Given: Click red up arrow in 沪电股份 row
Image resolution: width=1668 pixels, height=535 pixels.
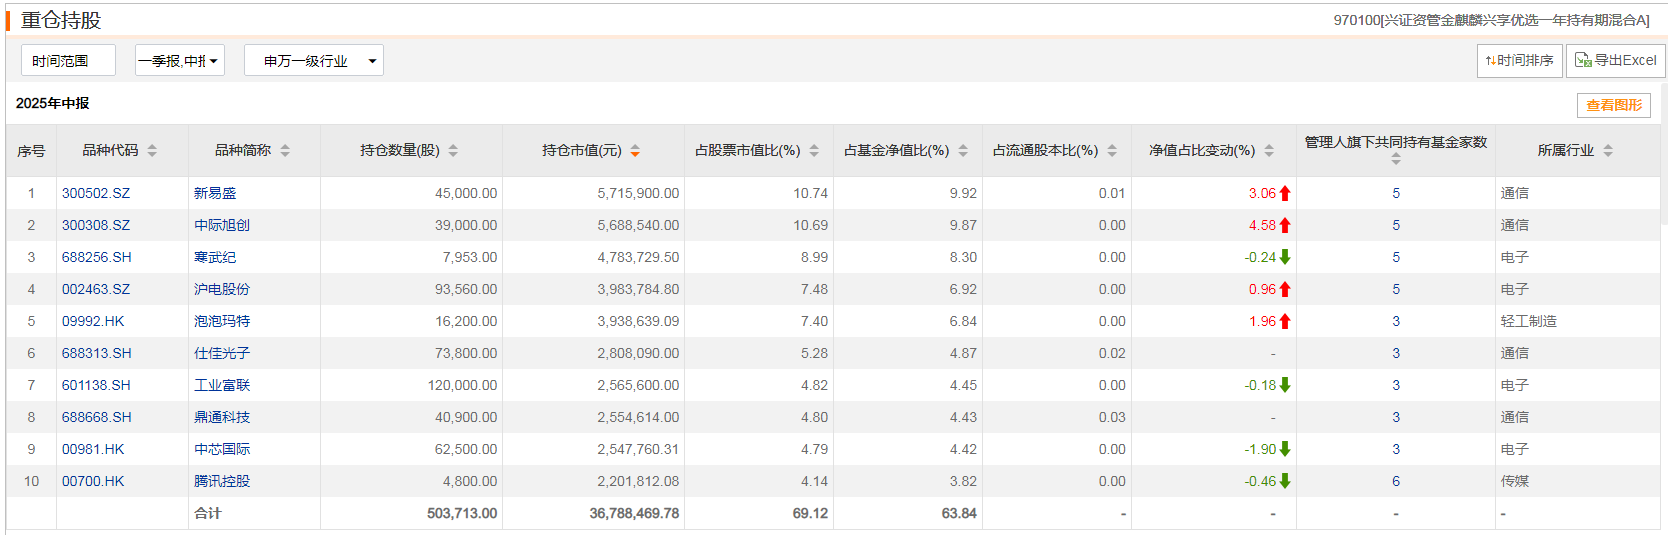Looking at the screenshot, I should pyautogui.click(x=1285, y=289).
